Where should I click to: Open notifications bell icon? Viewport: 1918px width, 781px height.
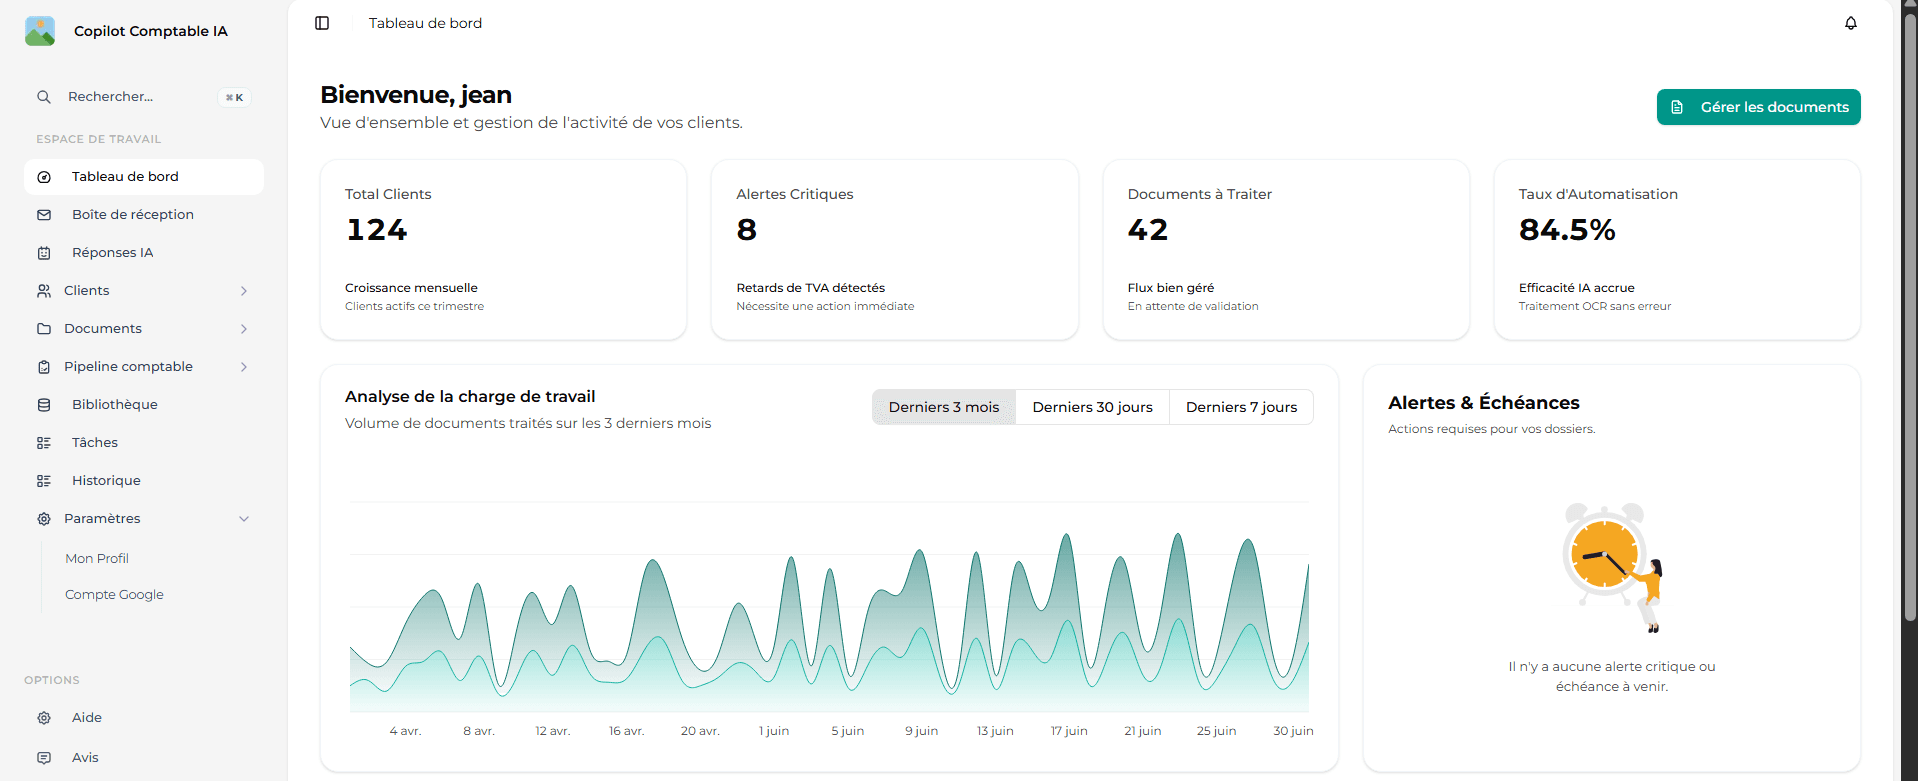point(1850,23)
